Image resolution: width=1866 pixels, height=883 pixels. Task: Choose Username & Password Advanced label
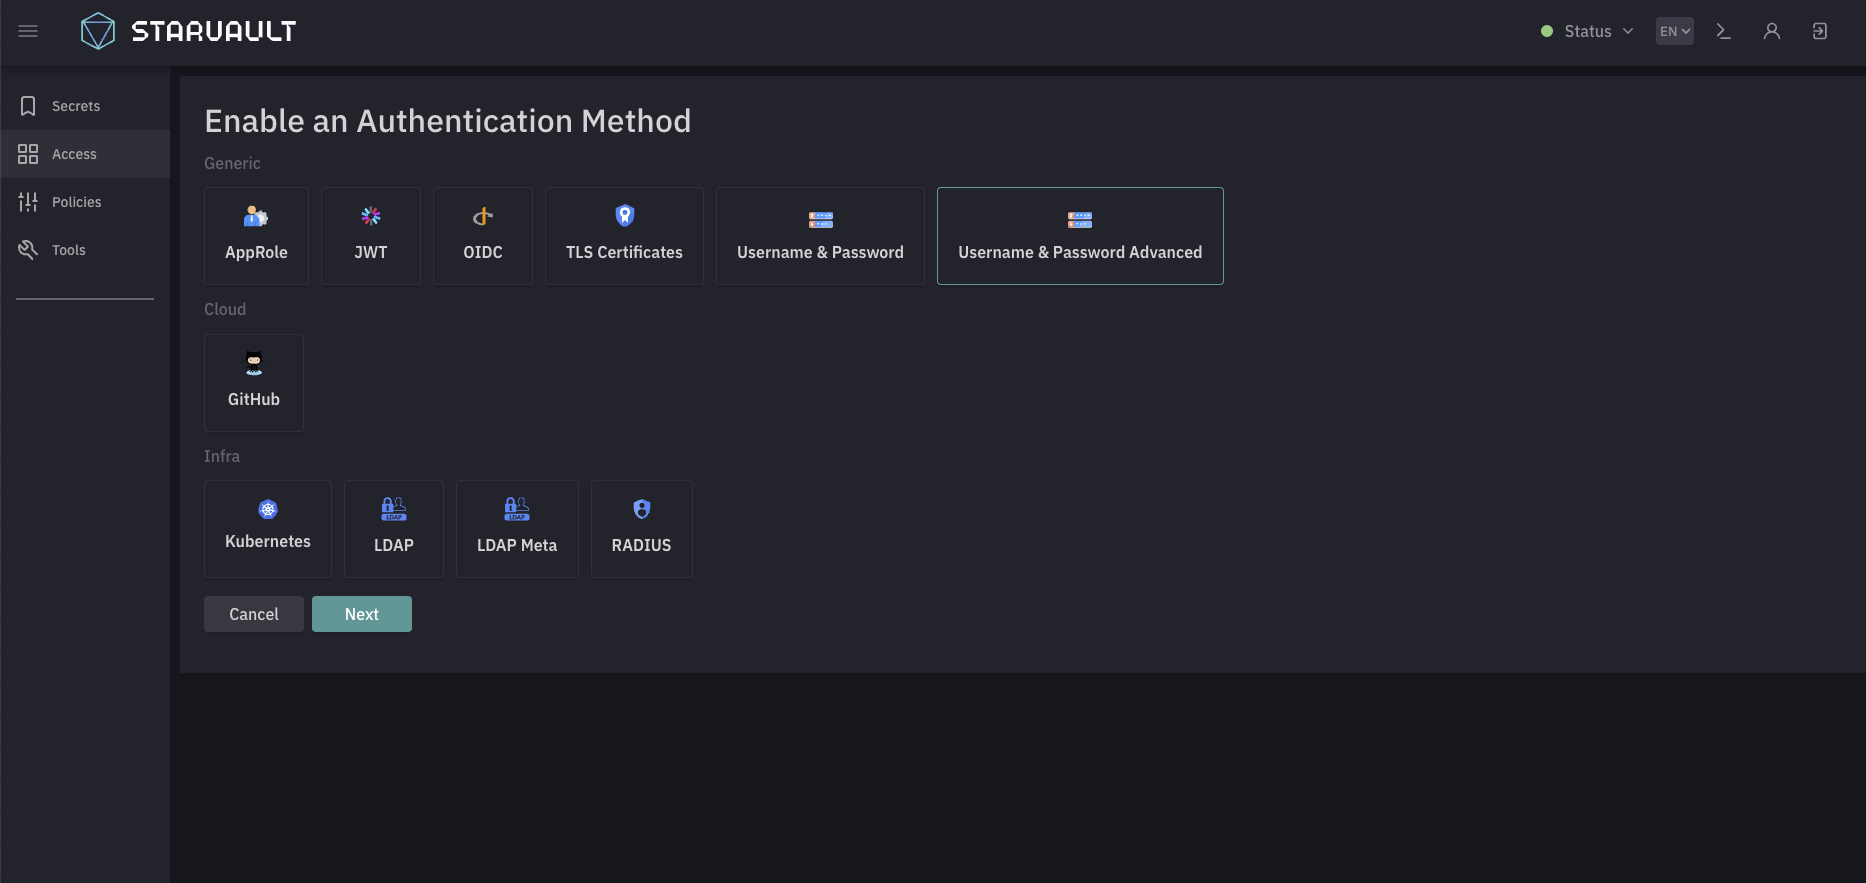coord(1080,253)
